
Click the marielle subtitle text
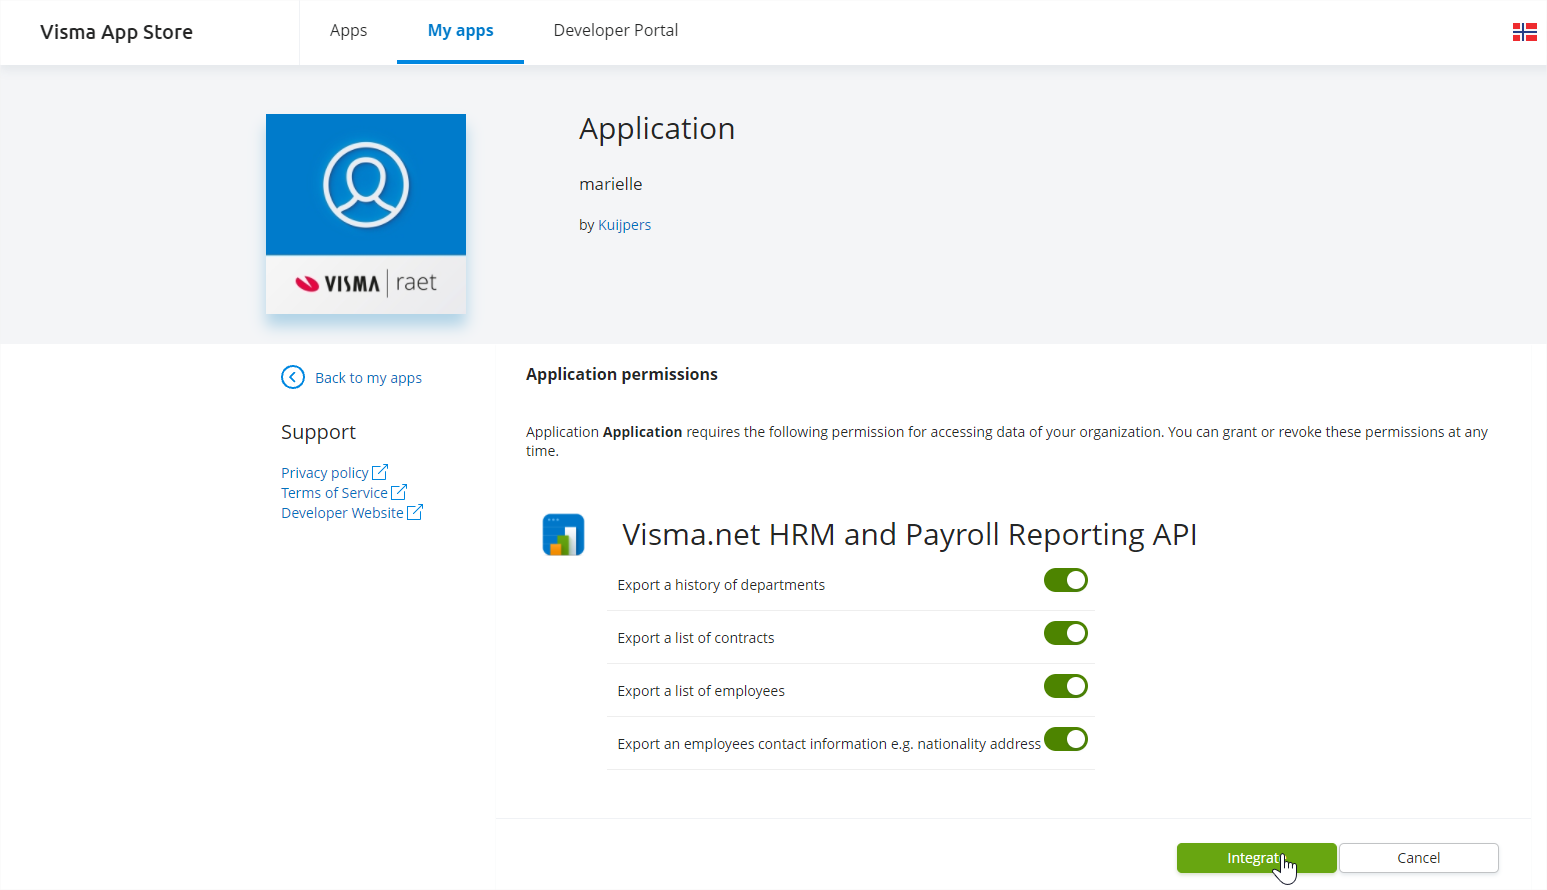tap(611, 184)
